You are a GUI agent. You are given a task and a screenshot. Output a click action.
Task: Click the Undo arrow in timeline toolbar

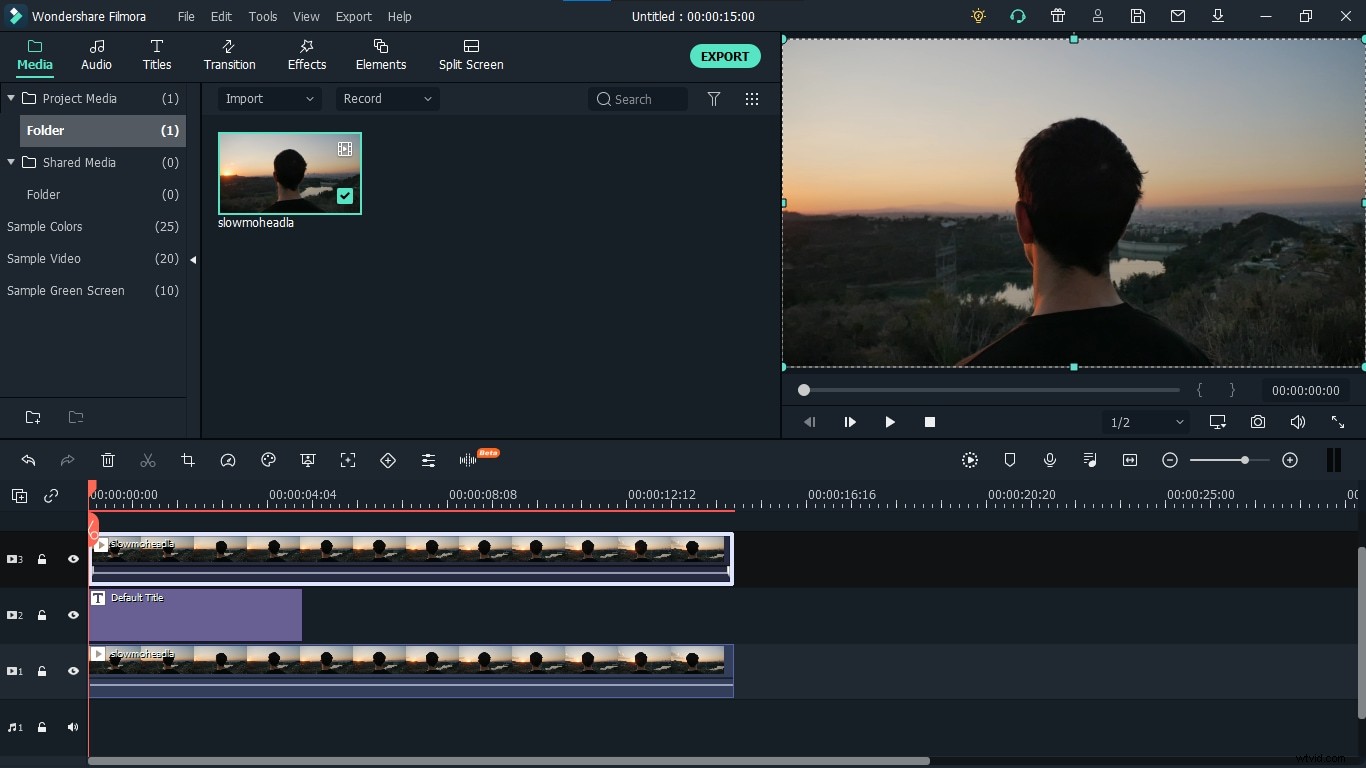click(x=28, y=460)
